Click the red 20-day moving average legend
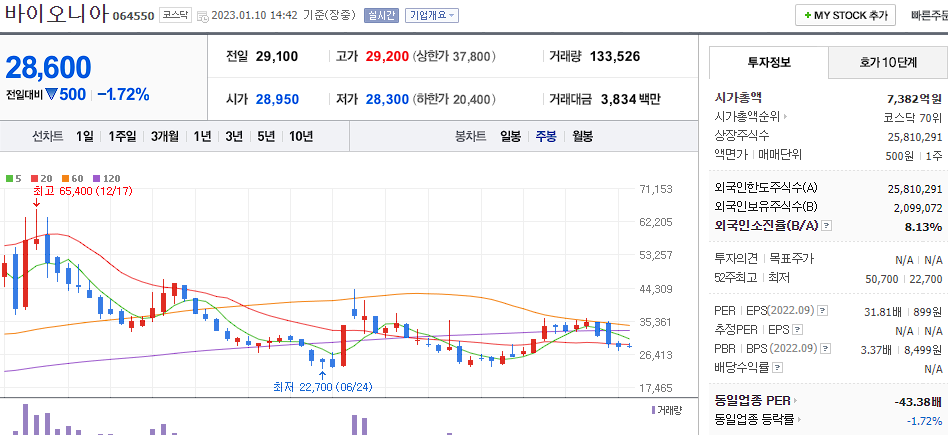Image resolution: width=948 pixels, height=435 pixels. (41, 178)
